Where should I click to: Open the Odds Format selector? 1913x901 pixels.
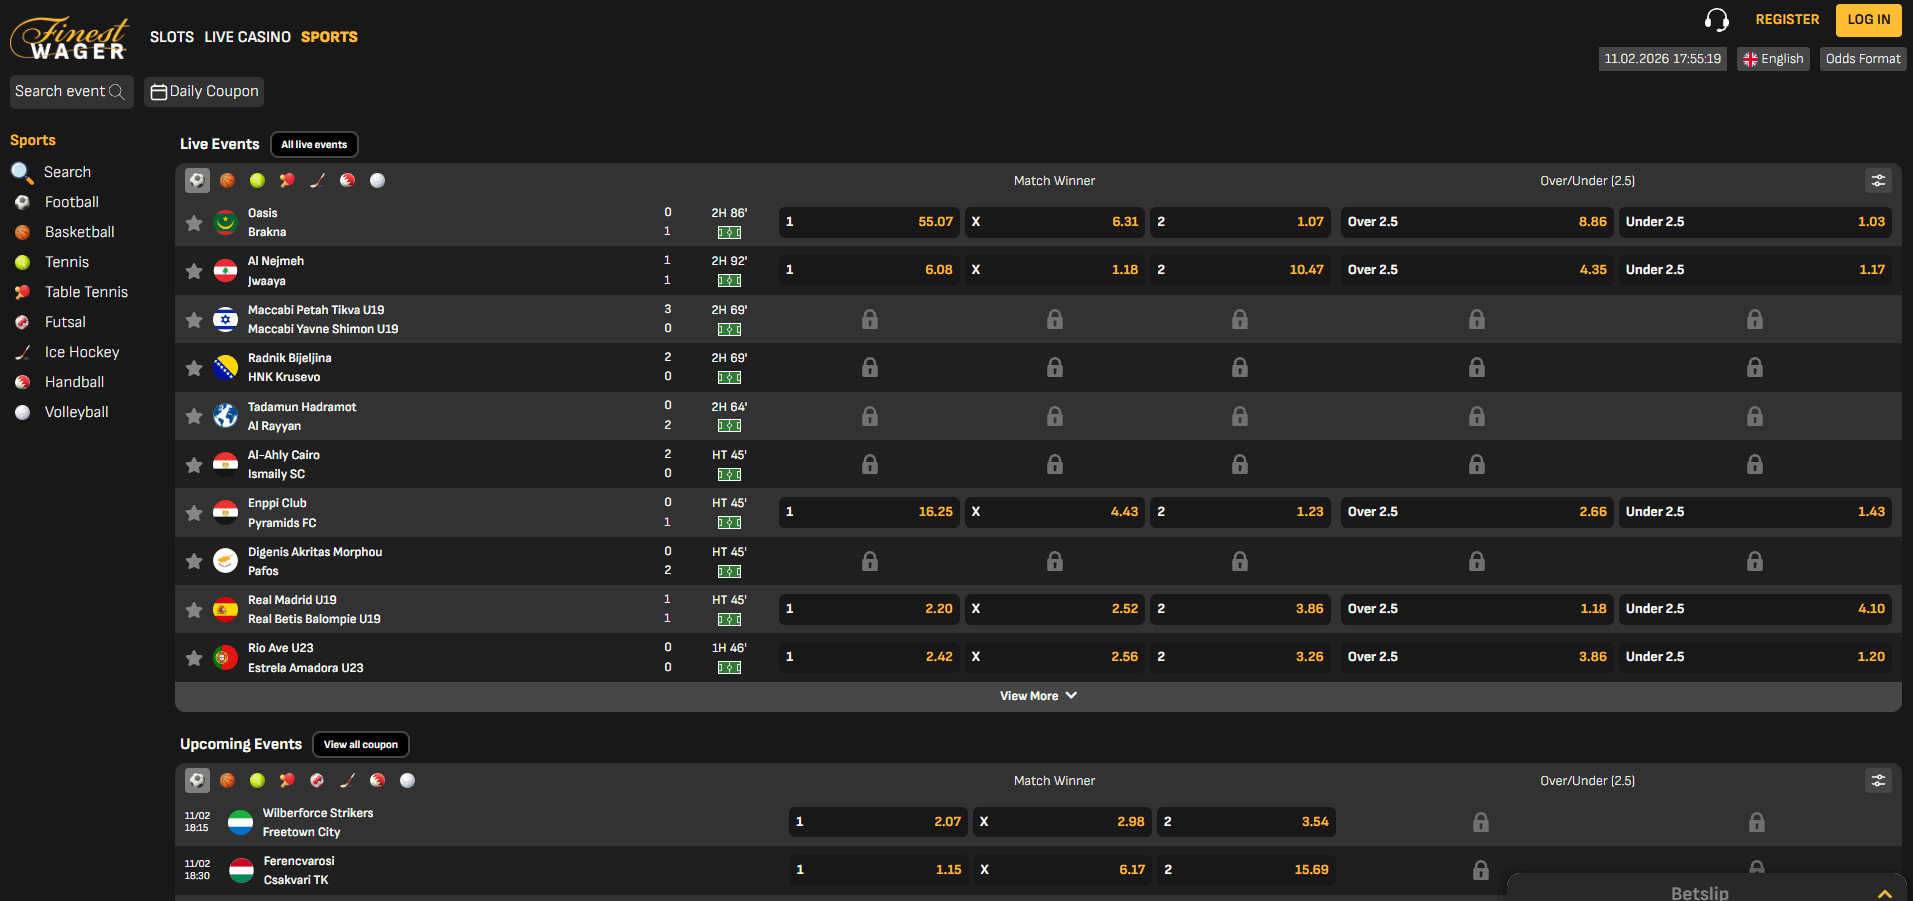(1861, 58)
